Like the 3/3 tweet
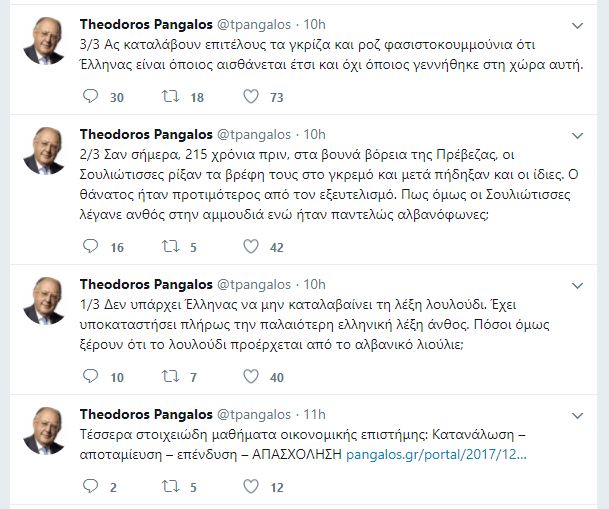This screenshot has height=509, width=609. [251, 97]
